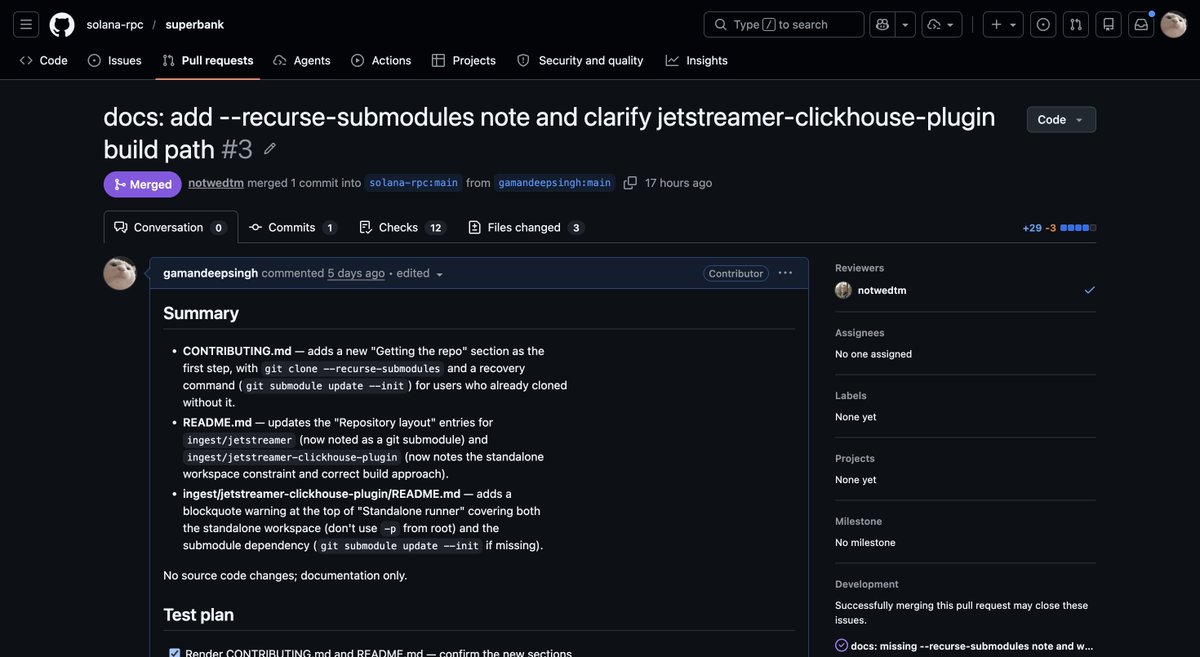Viewport: 1200px width, 657px height.
Task: Open gamandeepsingh author link in comment header
Action: pyautogui.click(x=210, y=273)
